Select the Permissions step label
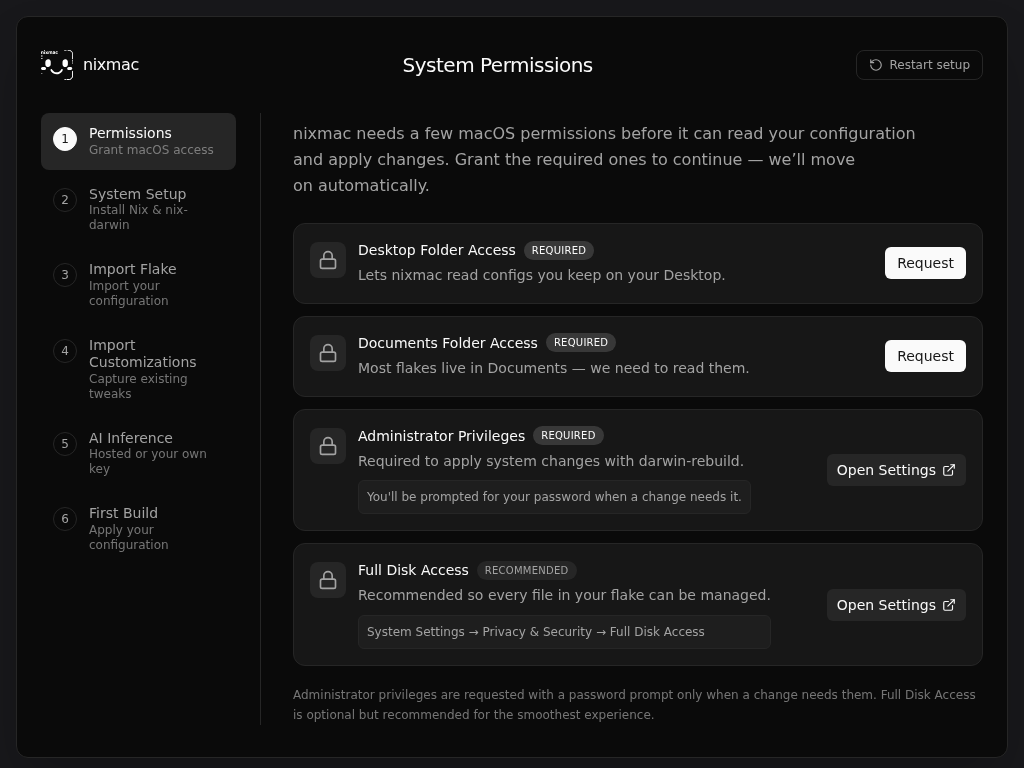 (x=130, y=133)
